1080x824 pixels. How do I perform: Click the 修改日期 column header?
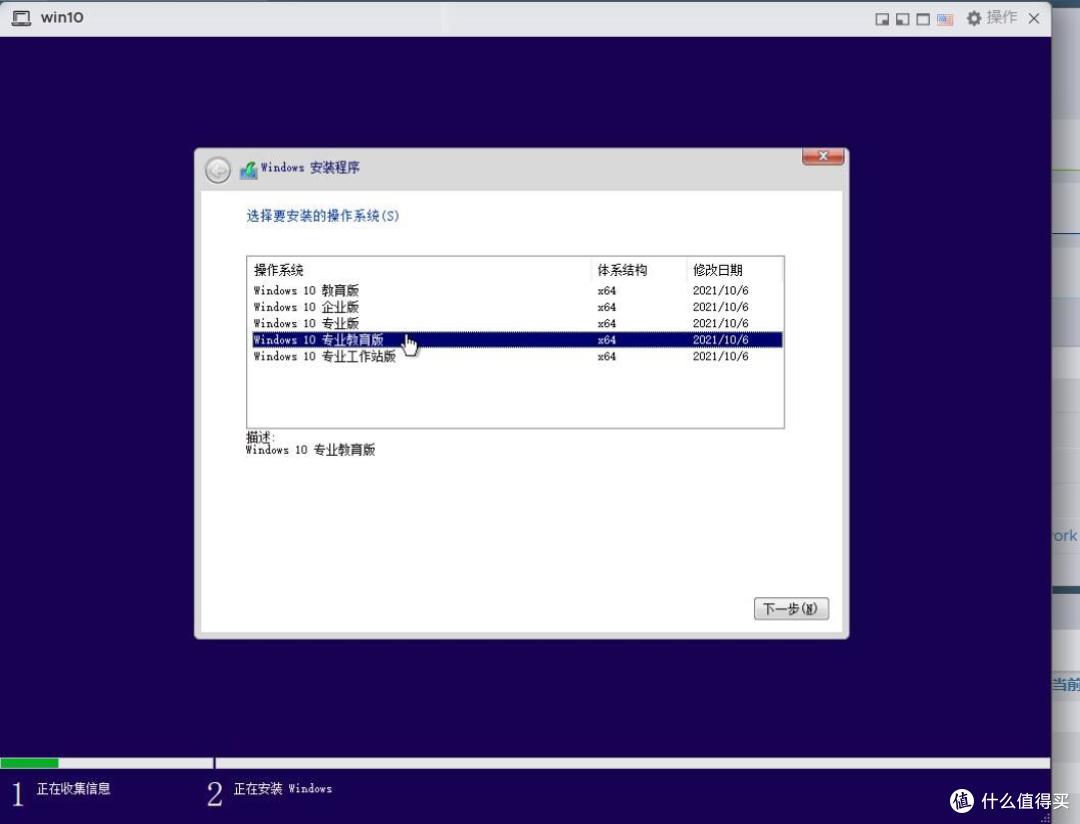click(x=734, y=270)
